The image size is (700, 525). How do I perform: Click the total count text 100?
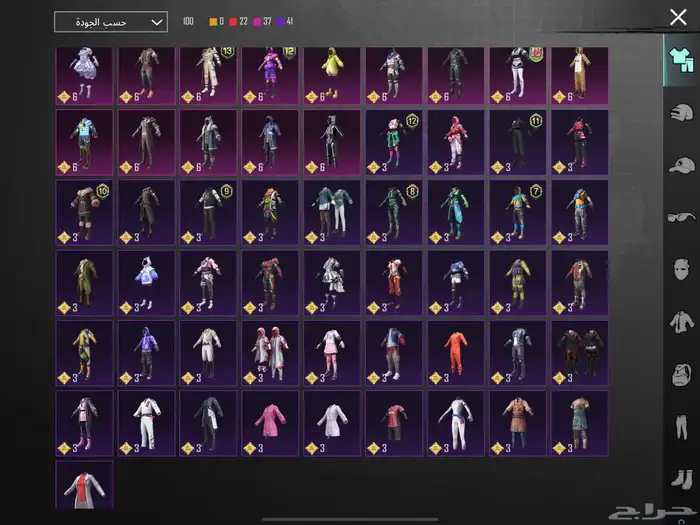click(188, 21)
